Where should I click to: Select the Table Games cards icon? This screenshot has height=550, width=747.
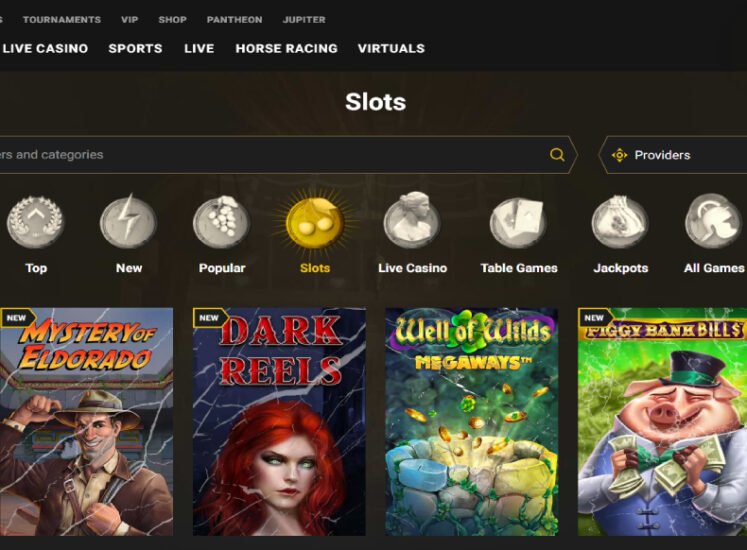[518, 223]
